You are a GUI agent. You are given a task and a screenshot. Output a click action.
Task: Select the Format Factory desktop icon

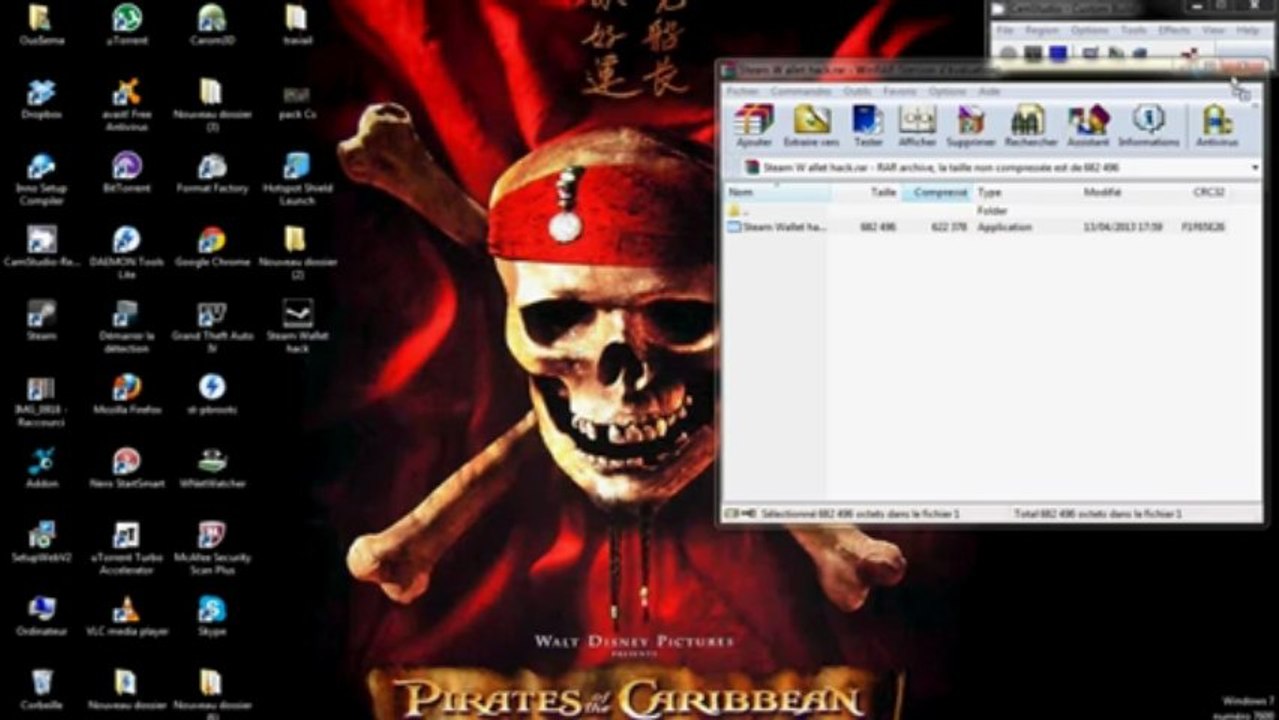click(212, 174)
